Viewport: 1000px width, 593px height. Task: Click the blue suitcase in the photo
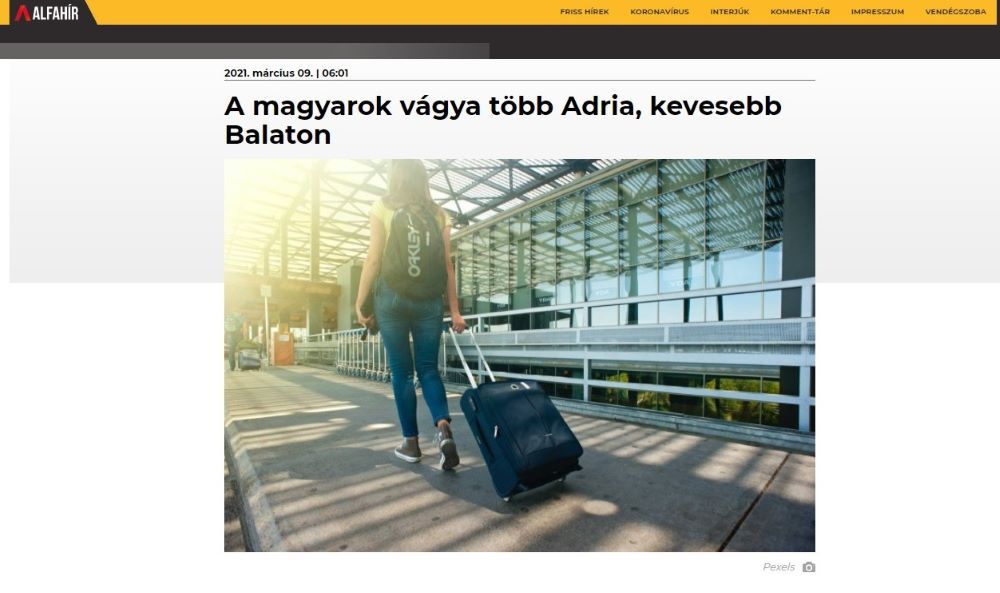[520, 436]
